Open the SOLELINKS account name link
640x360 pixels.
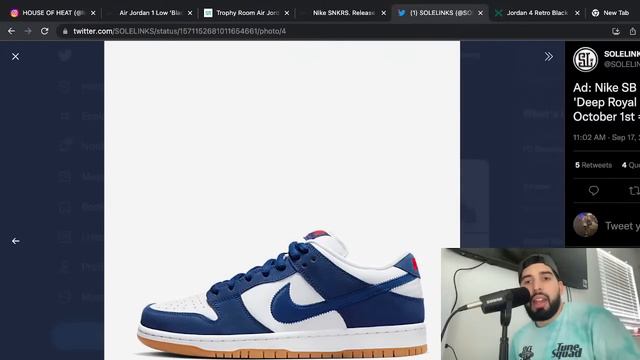pos(622,54)
